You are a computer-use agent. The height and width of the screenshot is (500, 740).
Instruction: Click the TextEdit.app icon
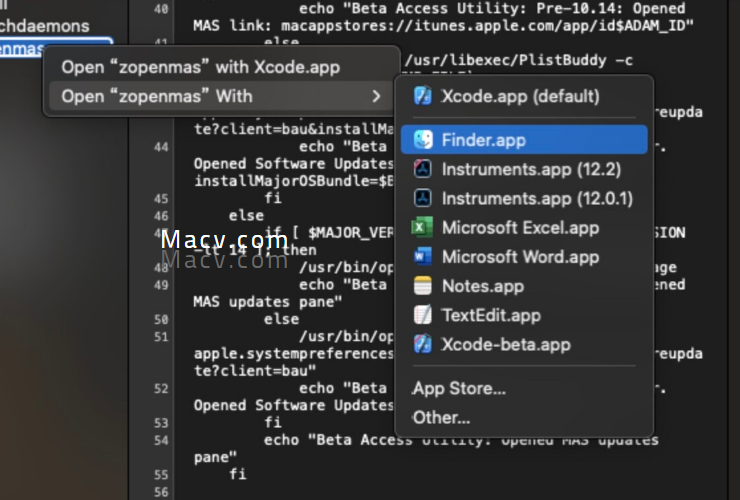pyautogui.click(x=422, y=315)
